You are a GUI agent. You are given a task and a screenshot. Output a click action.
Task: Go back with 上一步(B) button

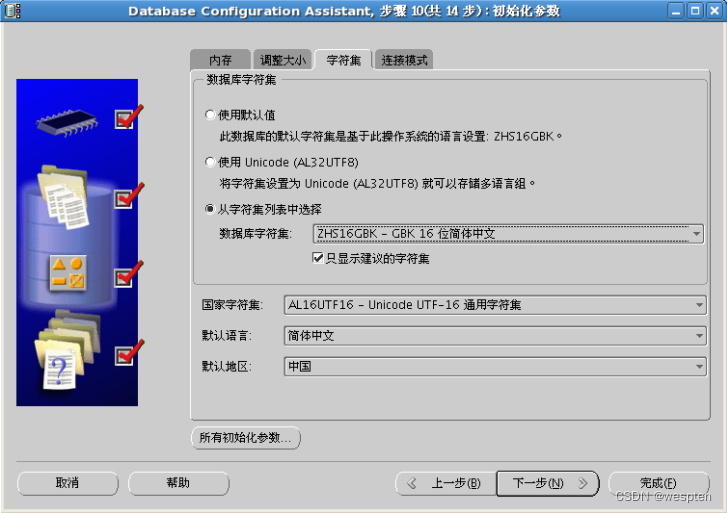(446, 483)
